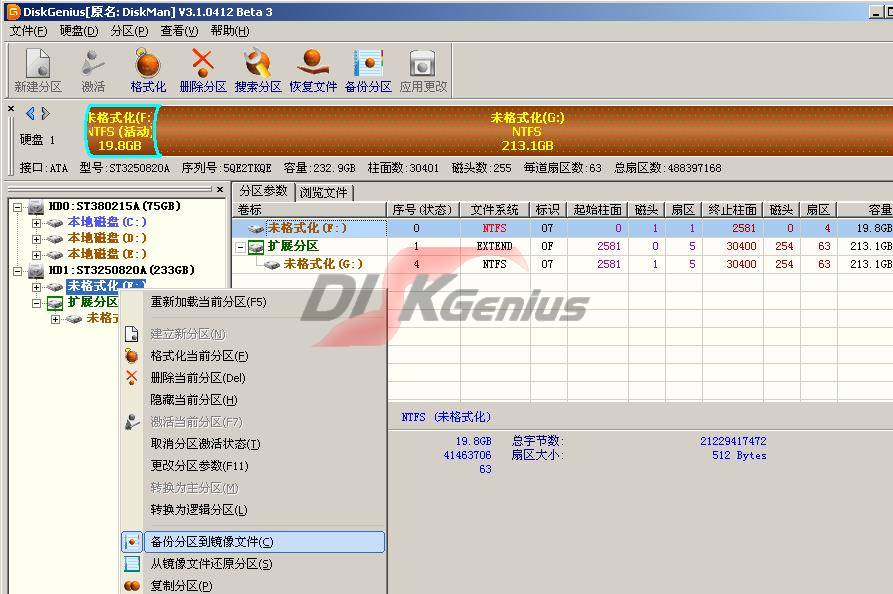Choose 格式化当前分区(F) from context menu

pos(253,356)
